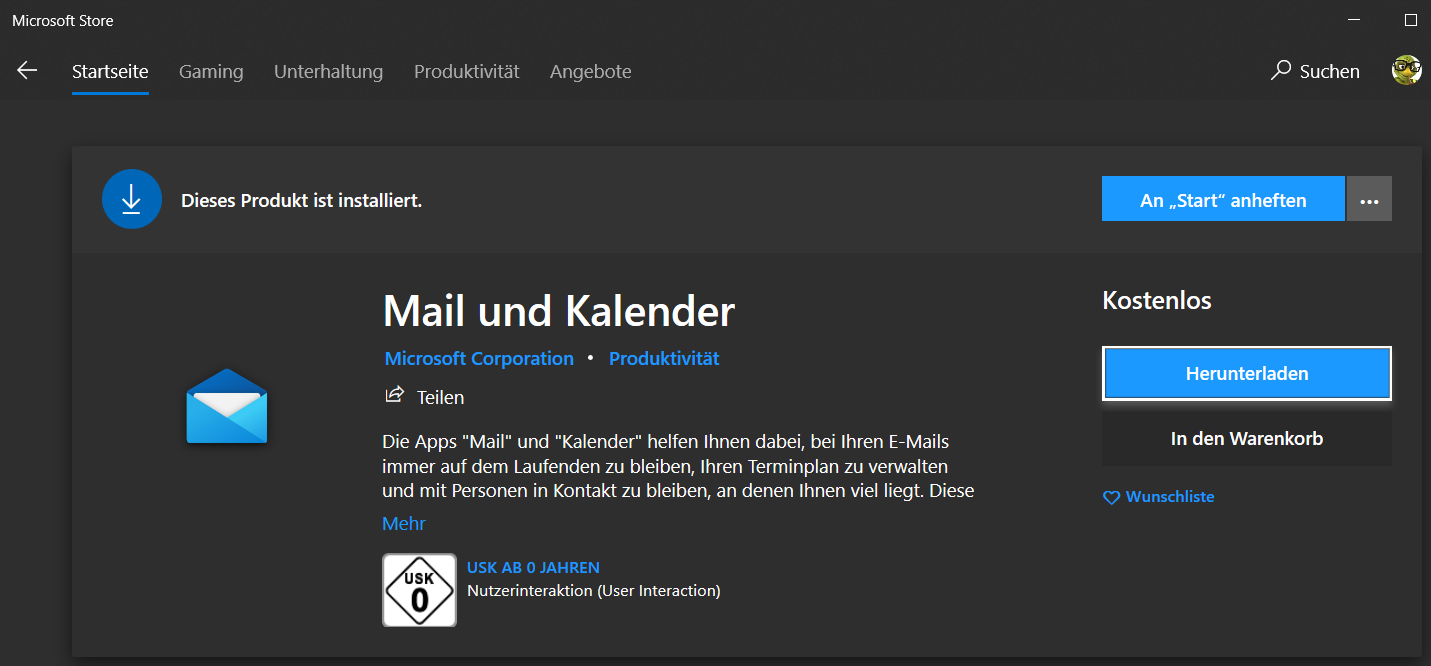The height and width of the screenshot is (666, 1431).
Task: Maximize the Microsoft Store window
Action: [1411, 20]
